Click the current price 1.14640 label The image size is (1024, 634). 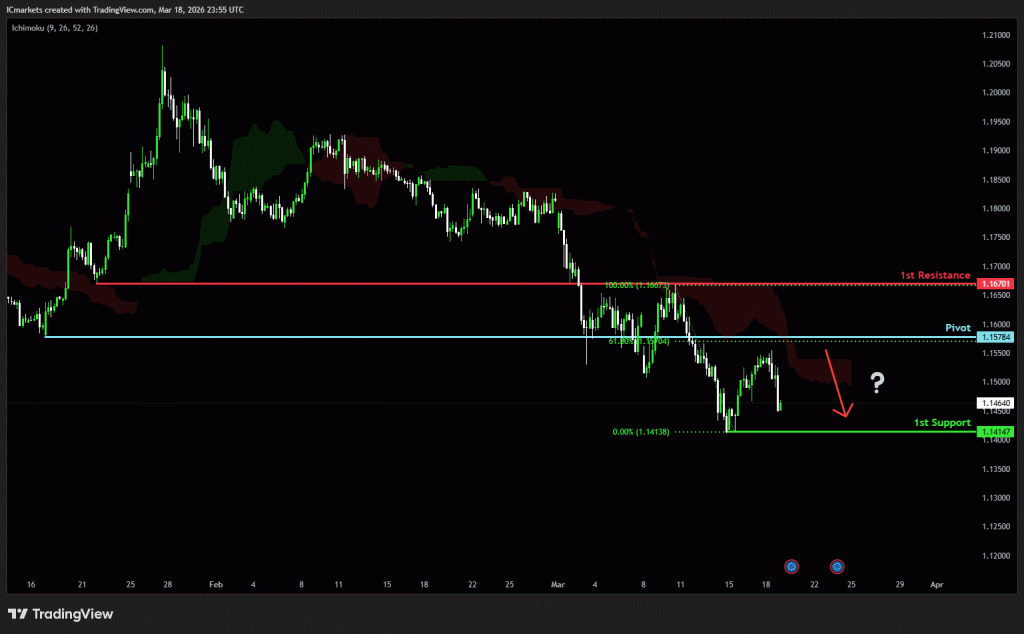pyautogui.click(x=997, y=403)
